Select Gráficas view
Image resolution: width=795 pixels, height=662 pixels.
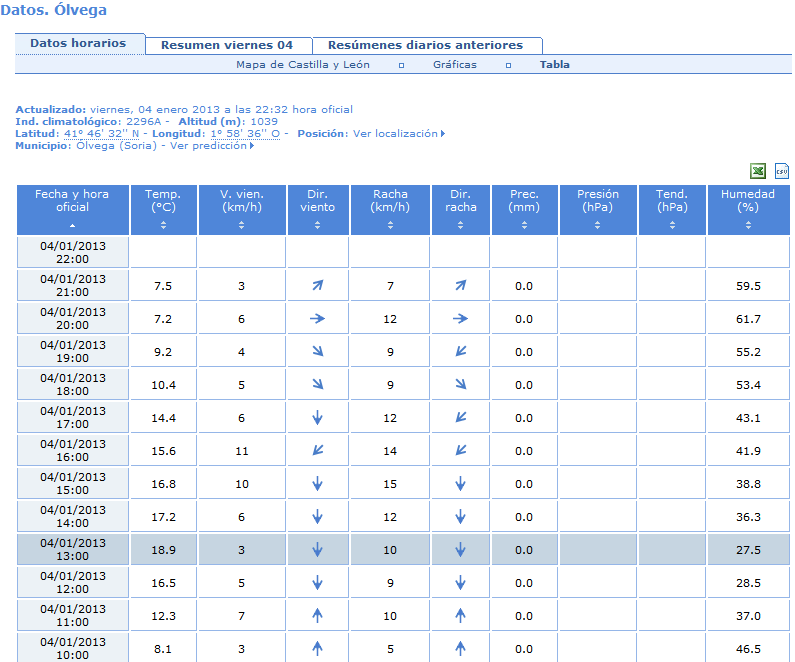455,65
